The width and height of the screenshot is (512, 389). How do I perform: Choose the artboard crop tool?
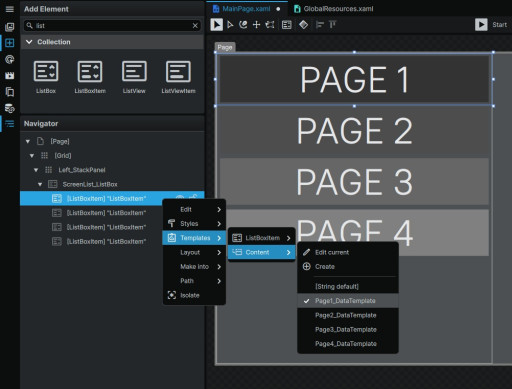(x=270, y=25)
